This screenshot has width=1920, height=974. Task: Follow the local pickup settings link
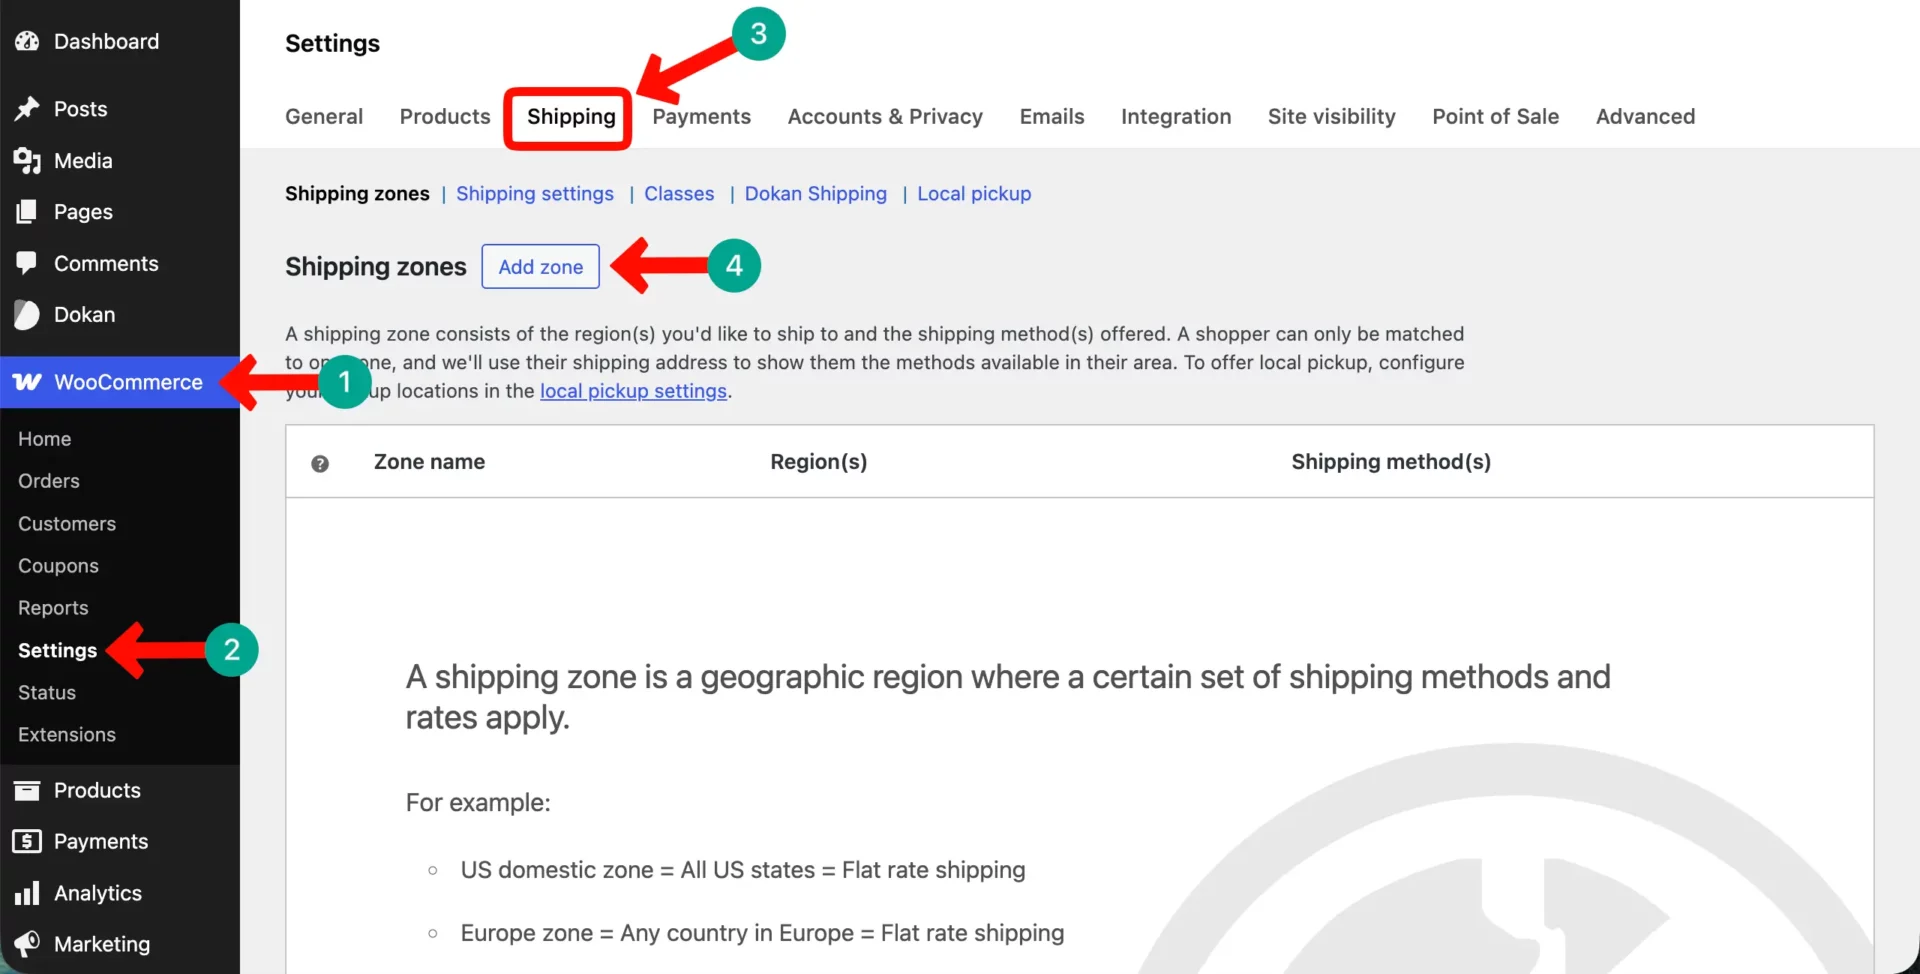(x=633, y=391)
